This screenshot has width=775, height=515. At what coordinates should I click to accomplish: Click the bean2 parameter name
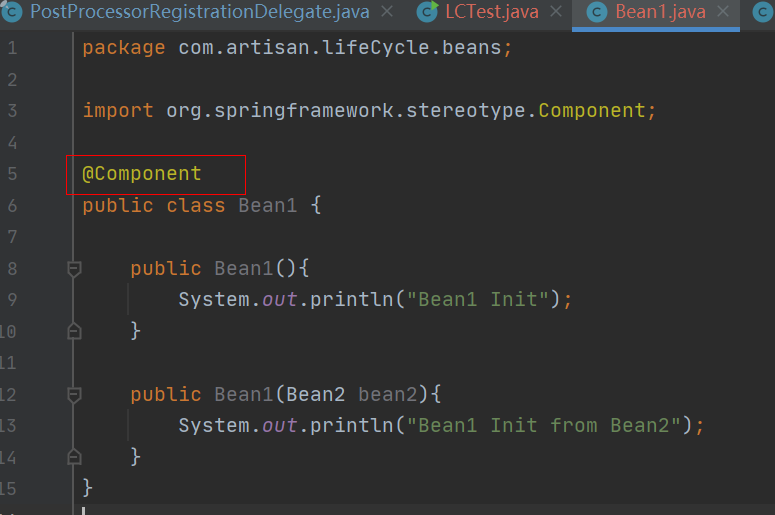click(x=388, y=395)
